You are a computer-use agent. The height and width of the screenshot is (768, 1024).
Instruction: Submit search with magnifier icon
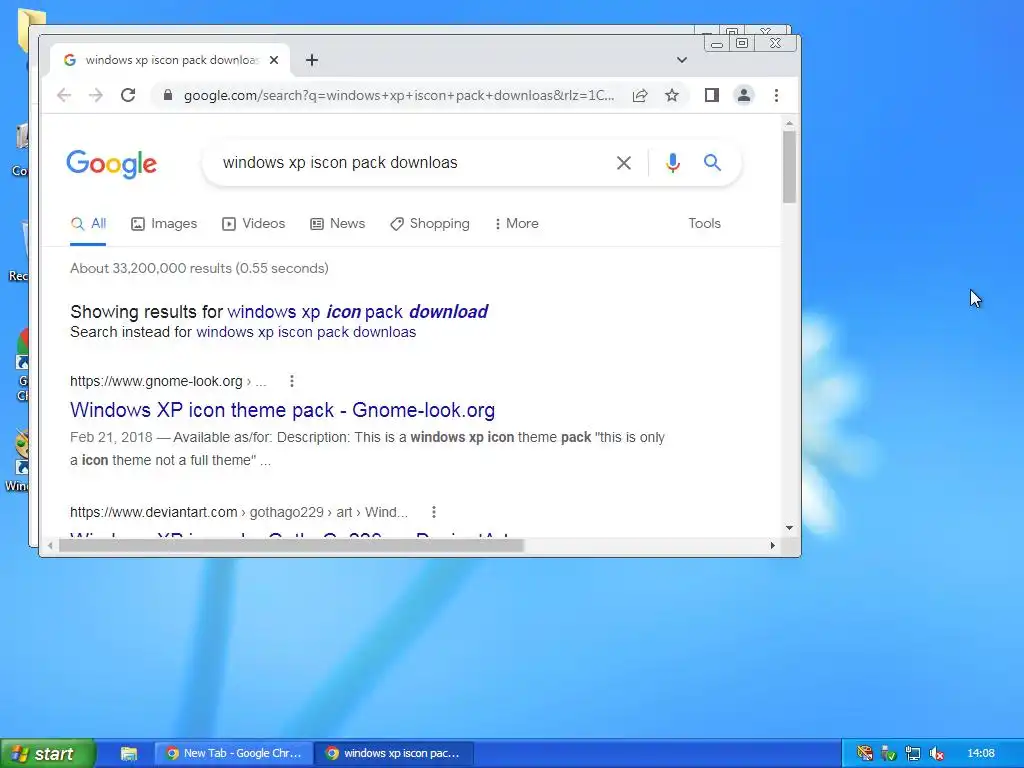tap(712, 163)
